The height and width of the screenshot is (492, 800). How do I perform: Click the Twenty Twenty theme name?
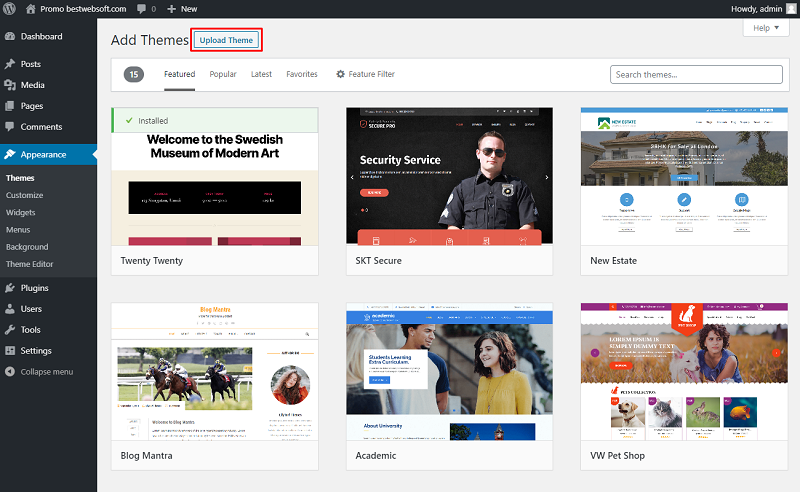coord(152,261)
